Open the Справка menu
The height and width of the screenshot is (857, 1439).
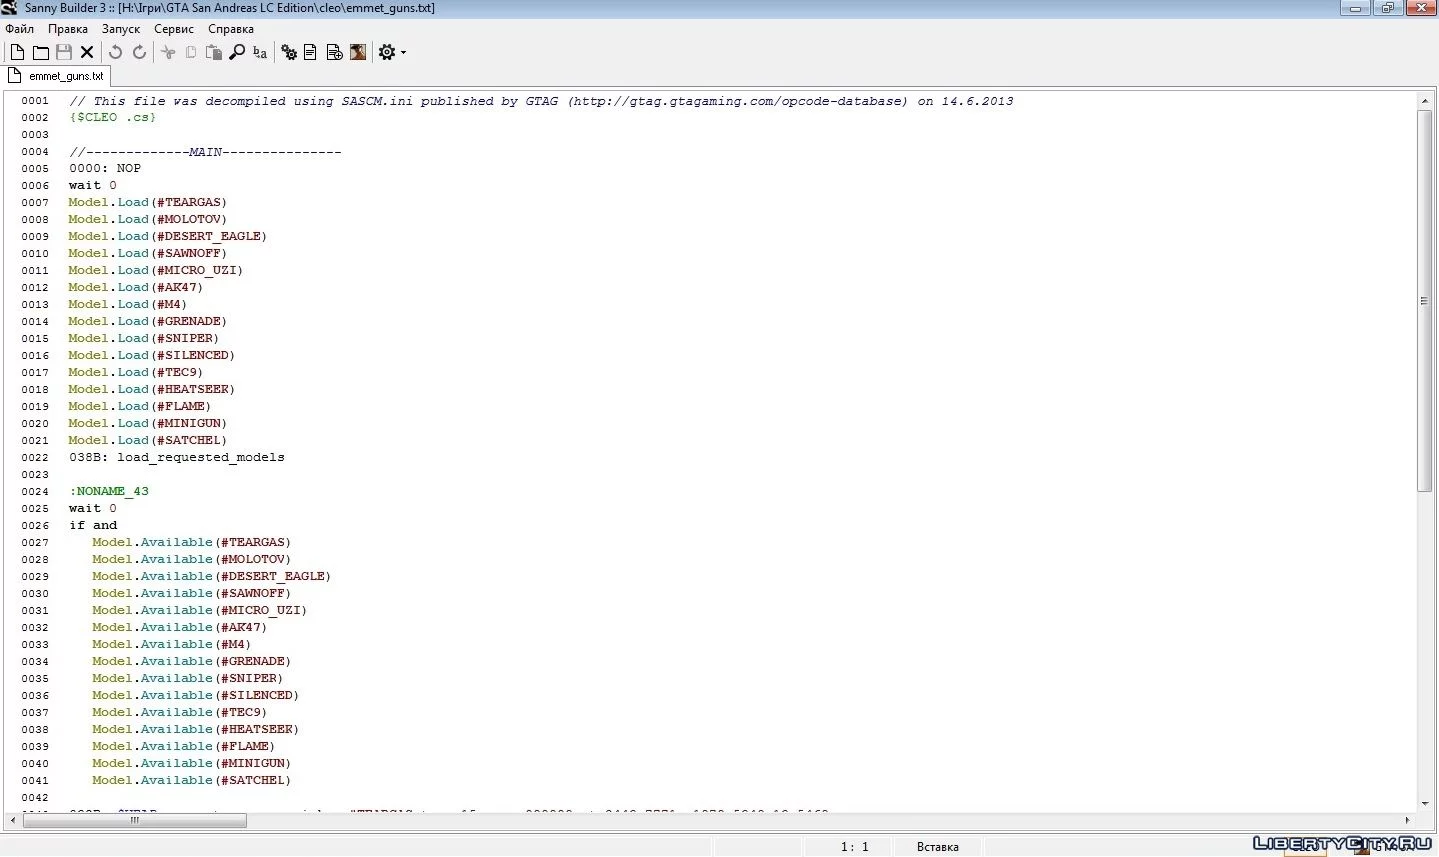tap(231, 29)
